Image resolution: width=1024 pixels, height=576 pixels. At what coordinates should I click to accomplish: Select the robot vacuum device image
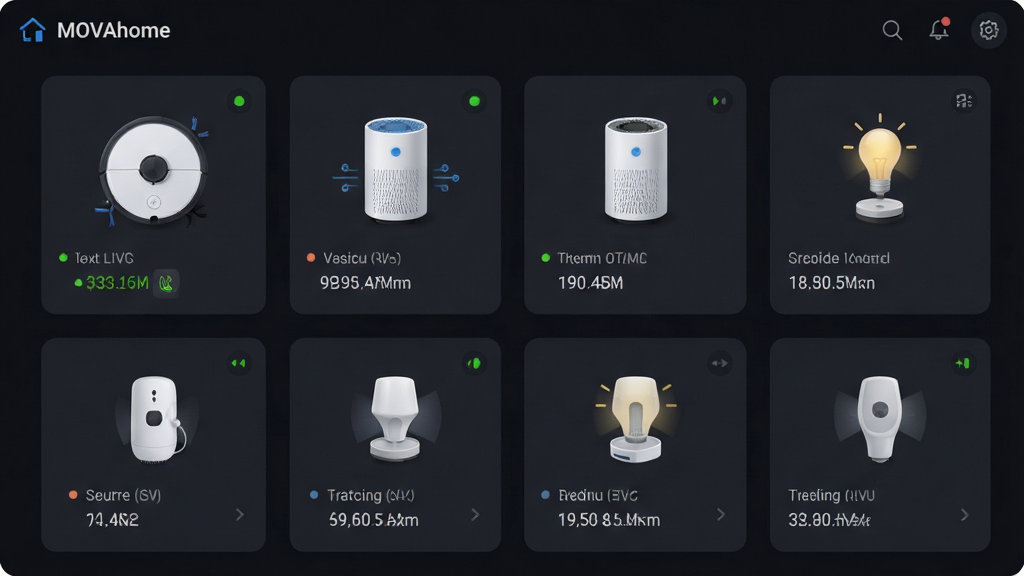pos(153,171)
